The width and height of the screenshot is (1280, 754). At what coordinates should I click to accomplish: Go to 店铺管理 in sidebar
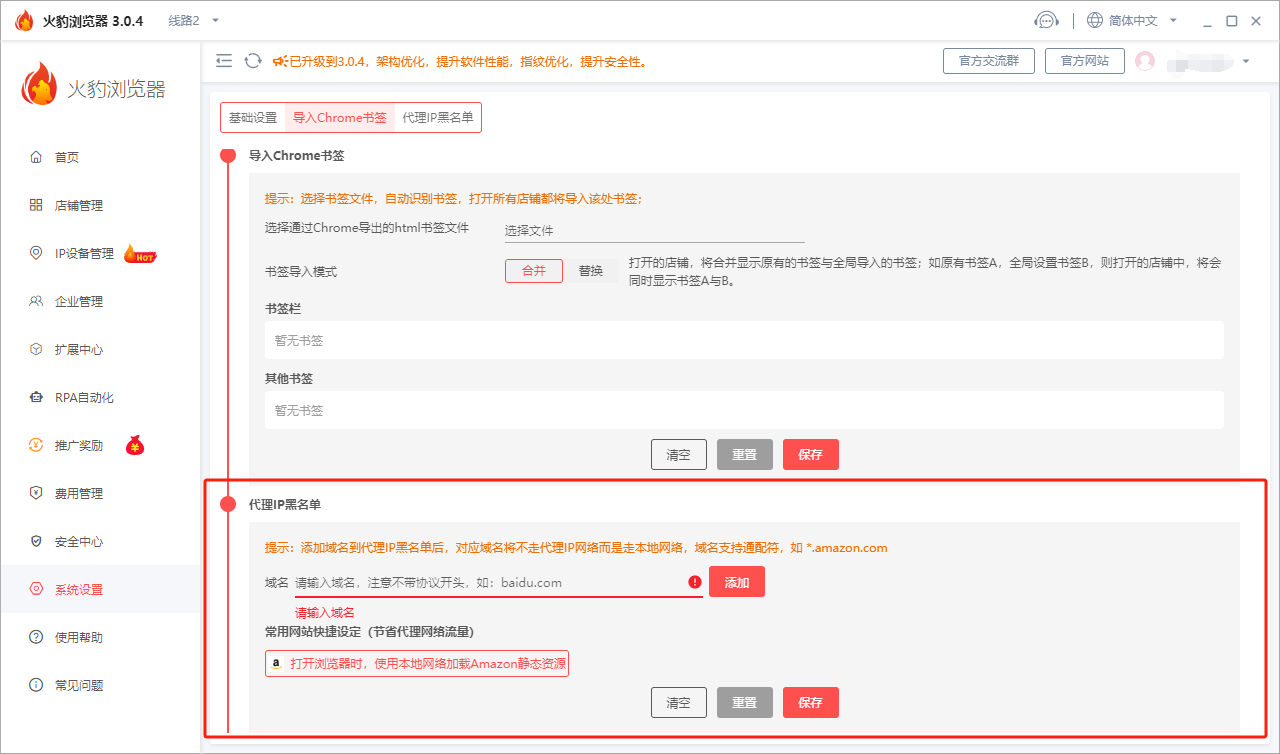pyautogui.click(x=79, y=205)
